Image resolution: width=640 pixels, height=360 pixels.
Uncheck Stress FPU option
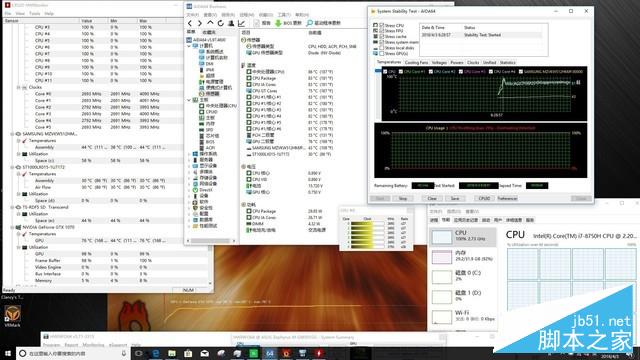point(382,31)
